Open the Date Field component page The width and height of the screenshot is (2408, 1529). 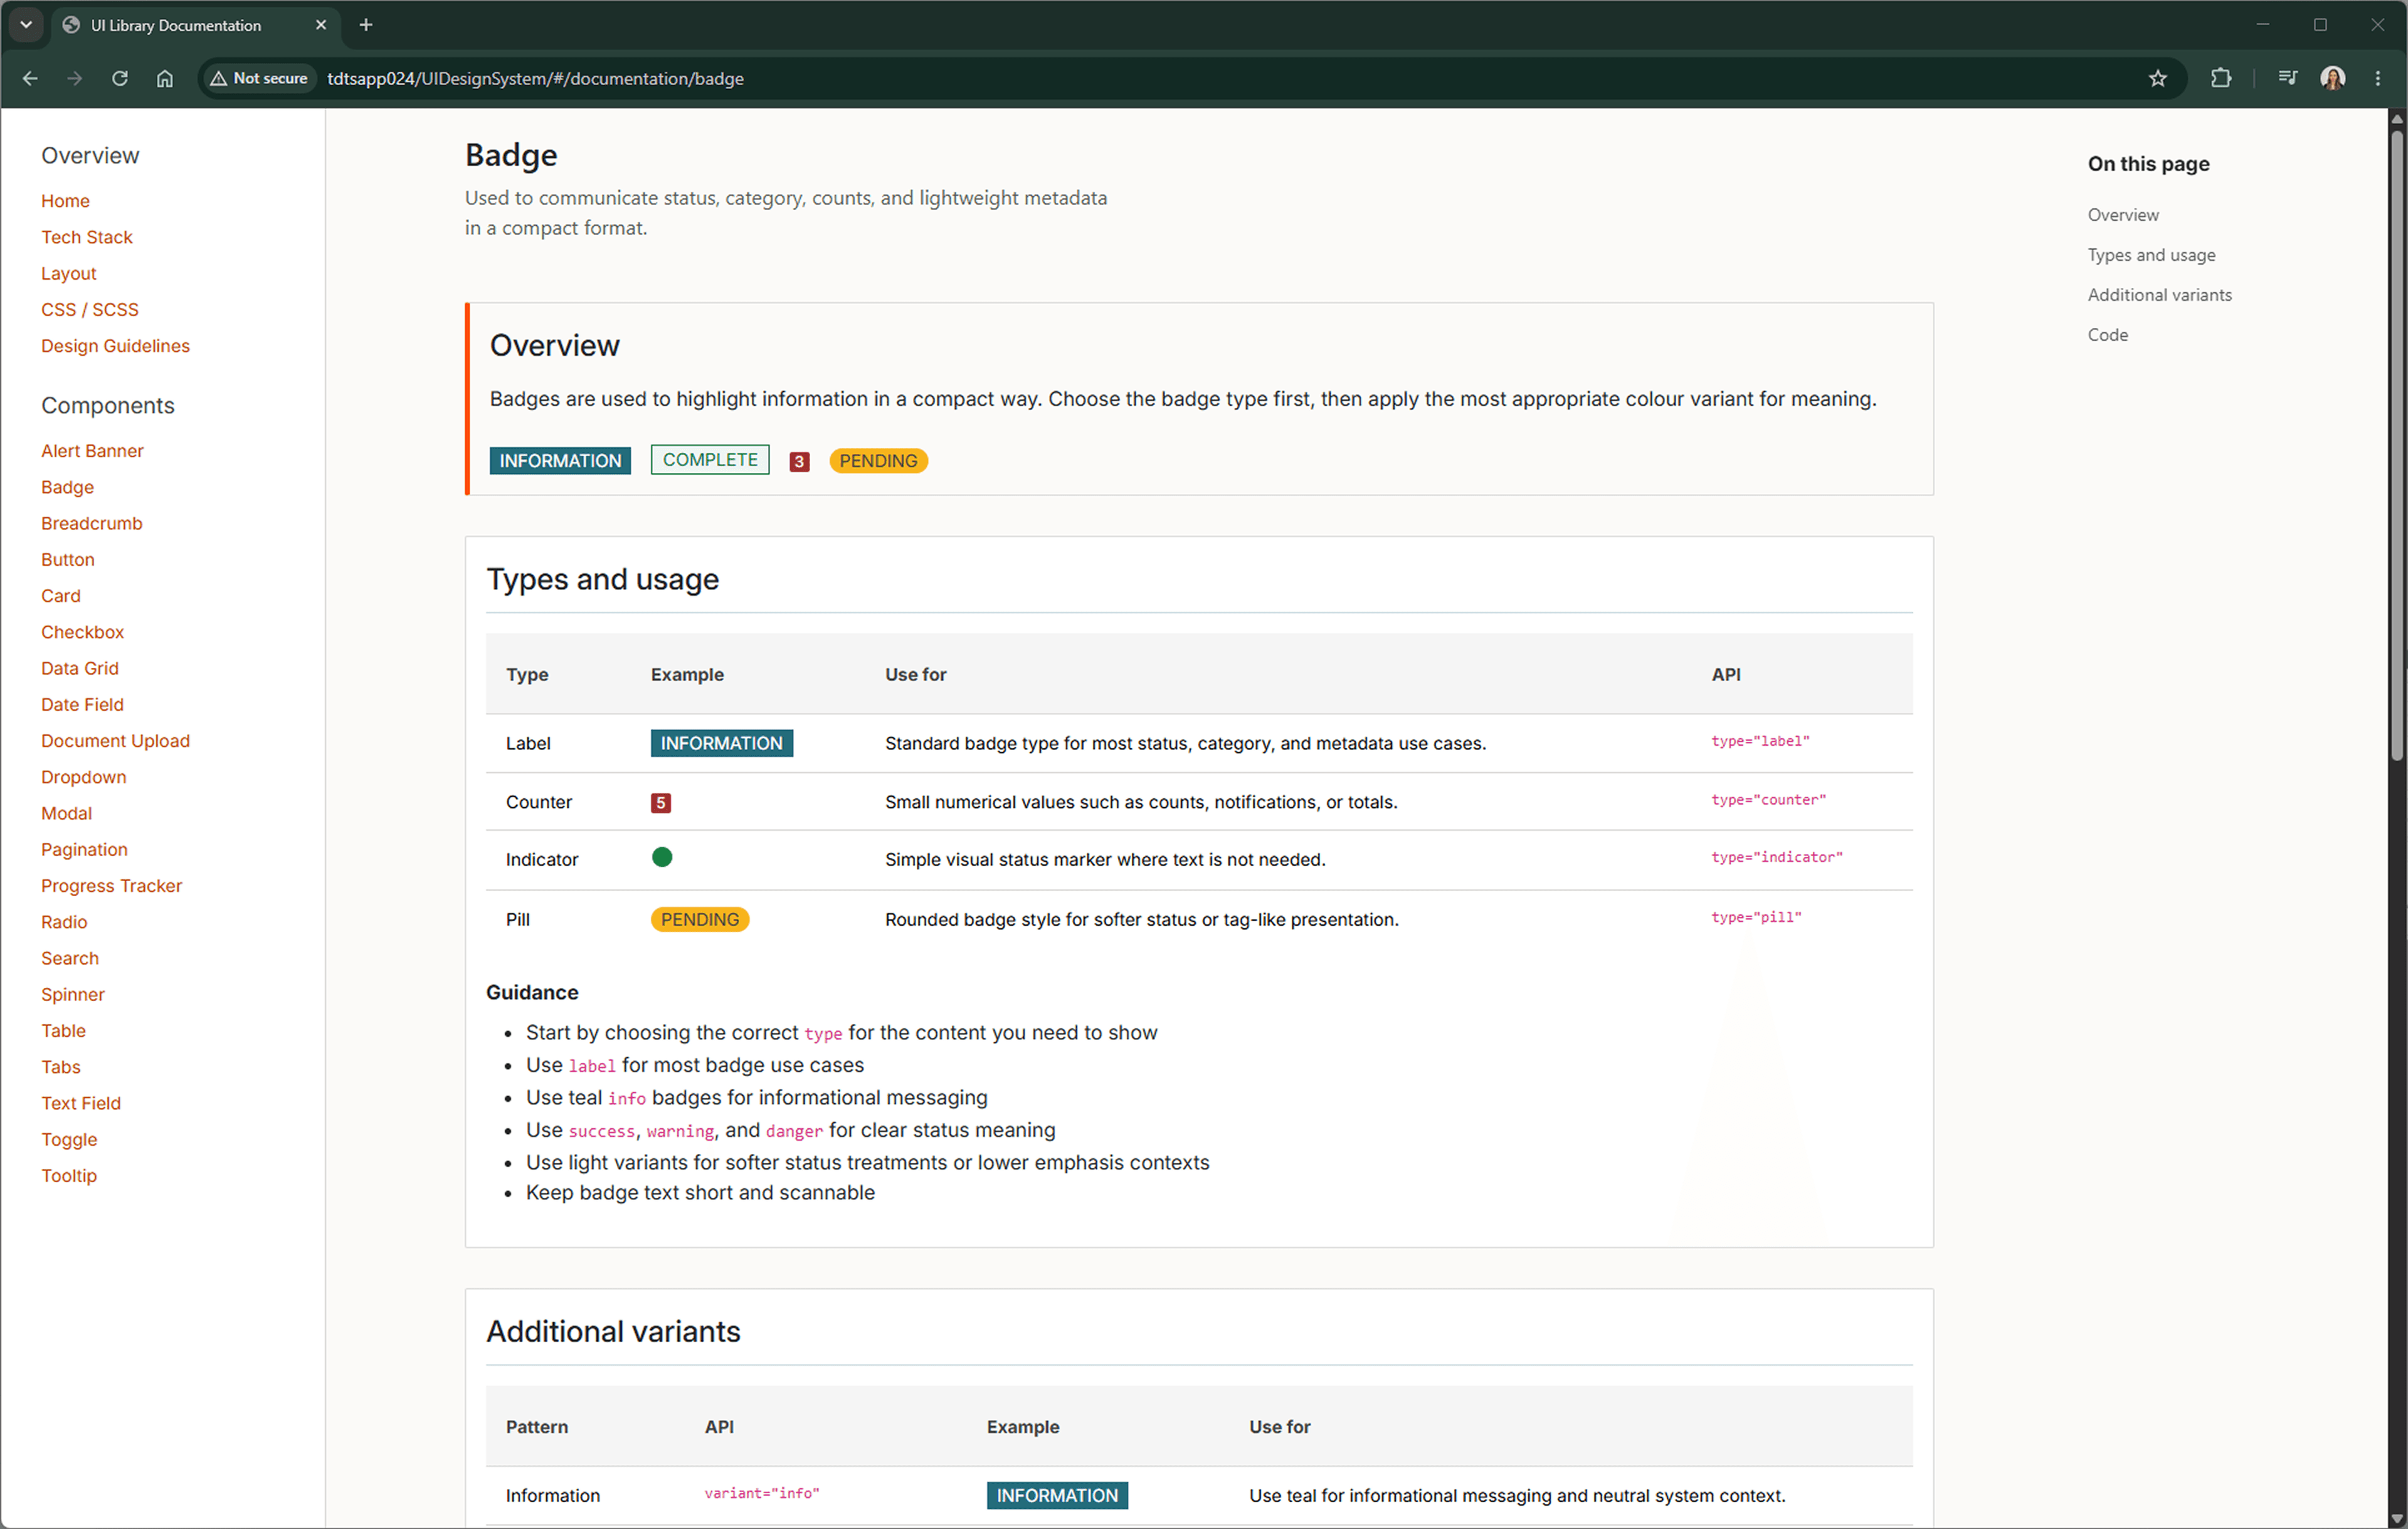click(x=82, y=704)
